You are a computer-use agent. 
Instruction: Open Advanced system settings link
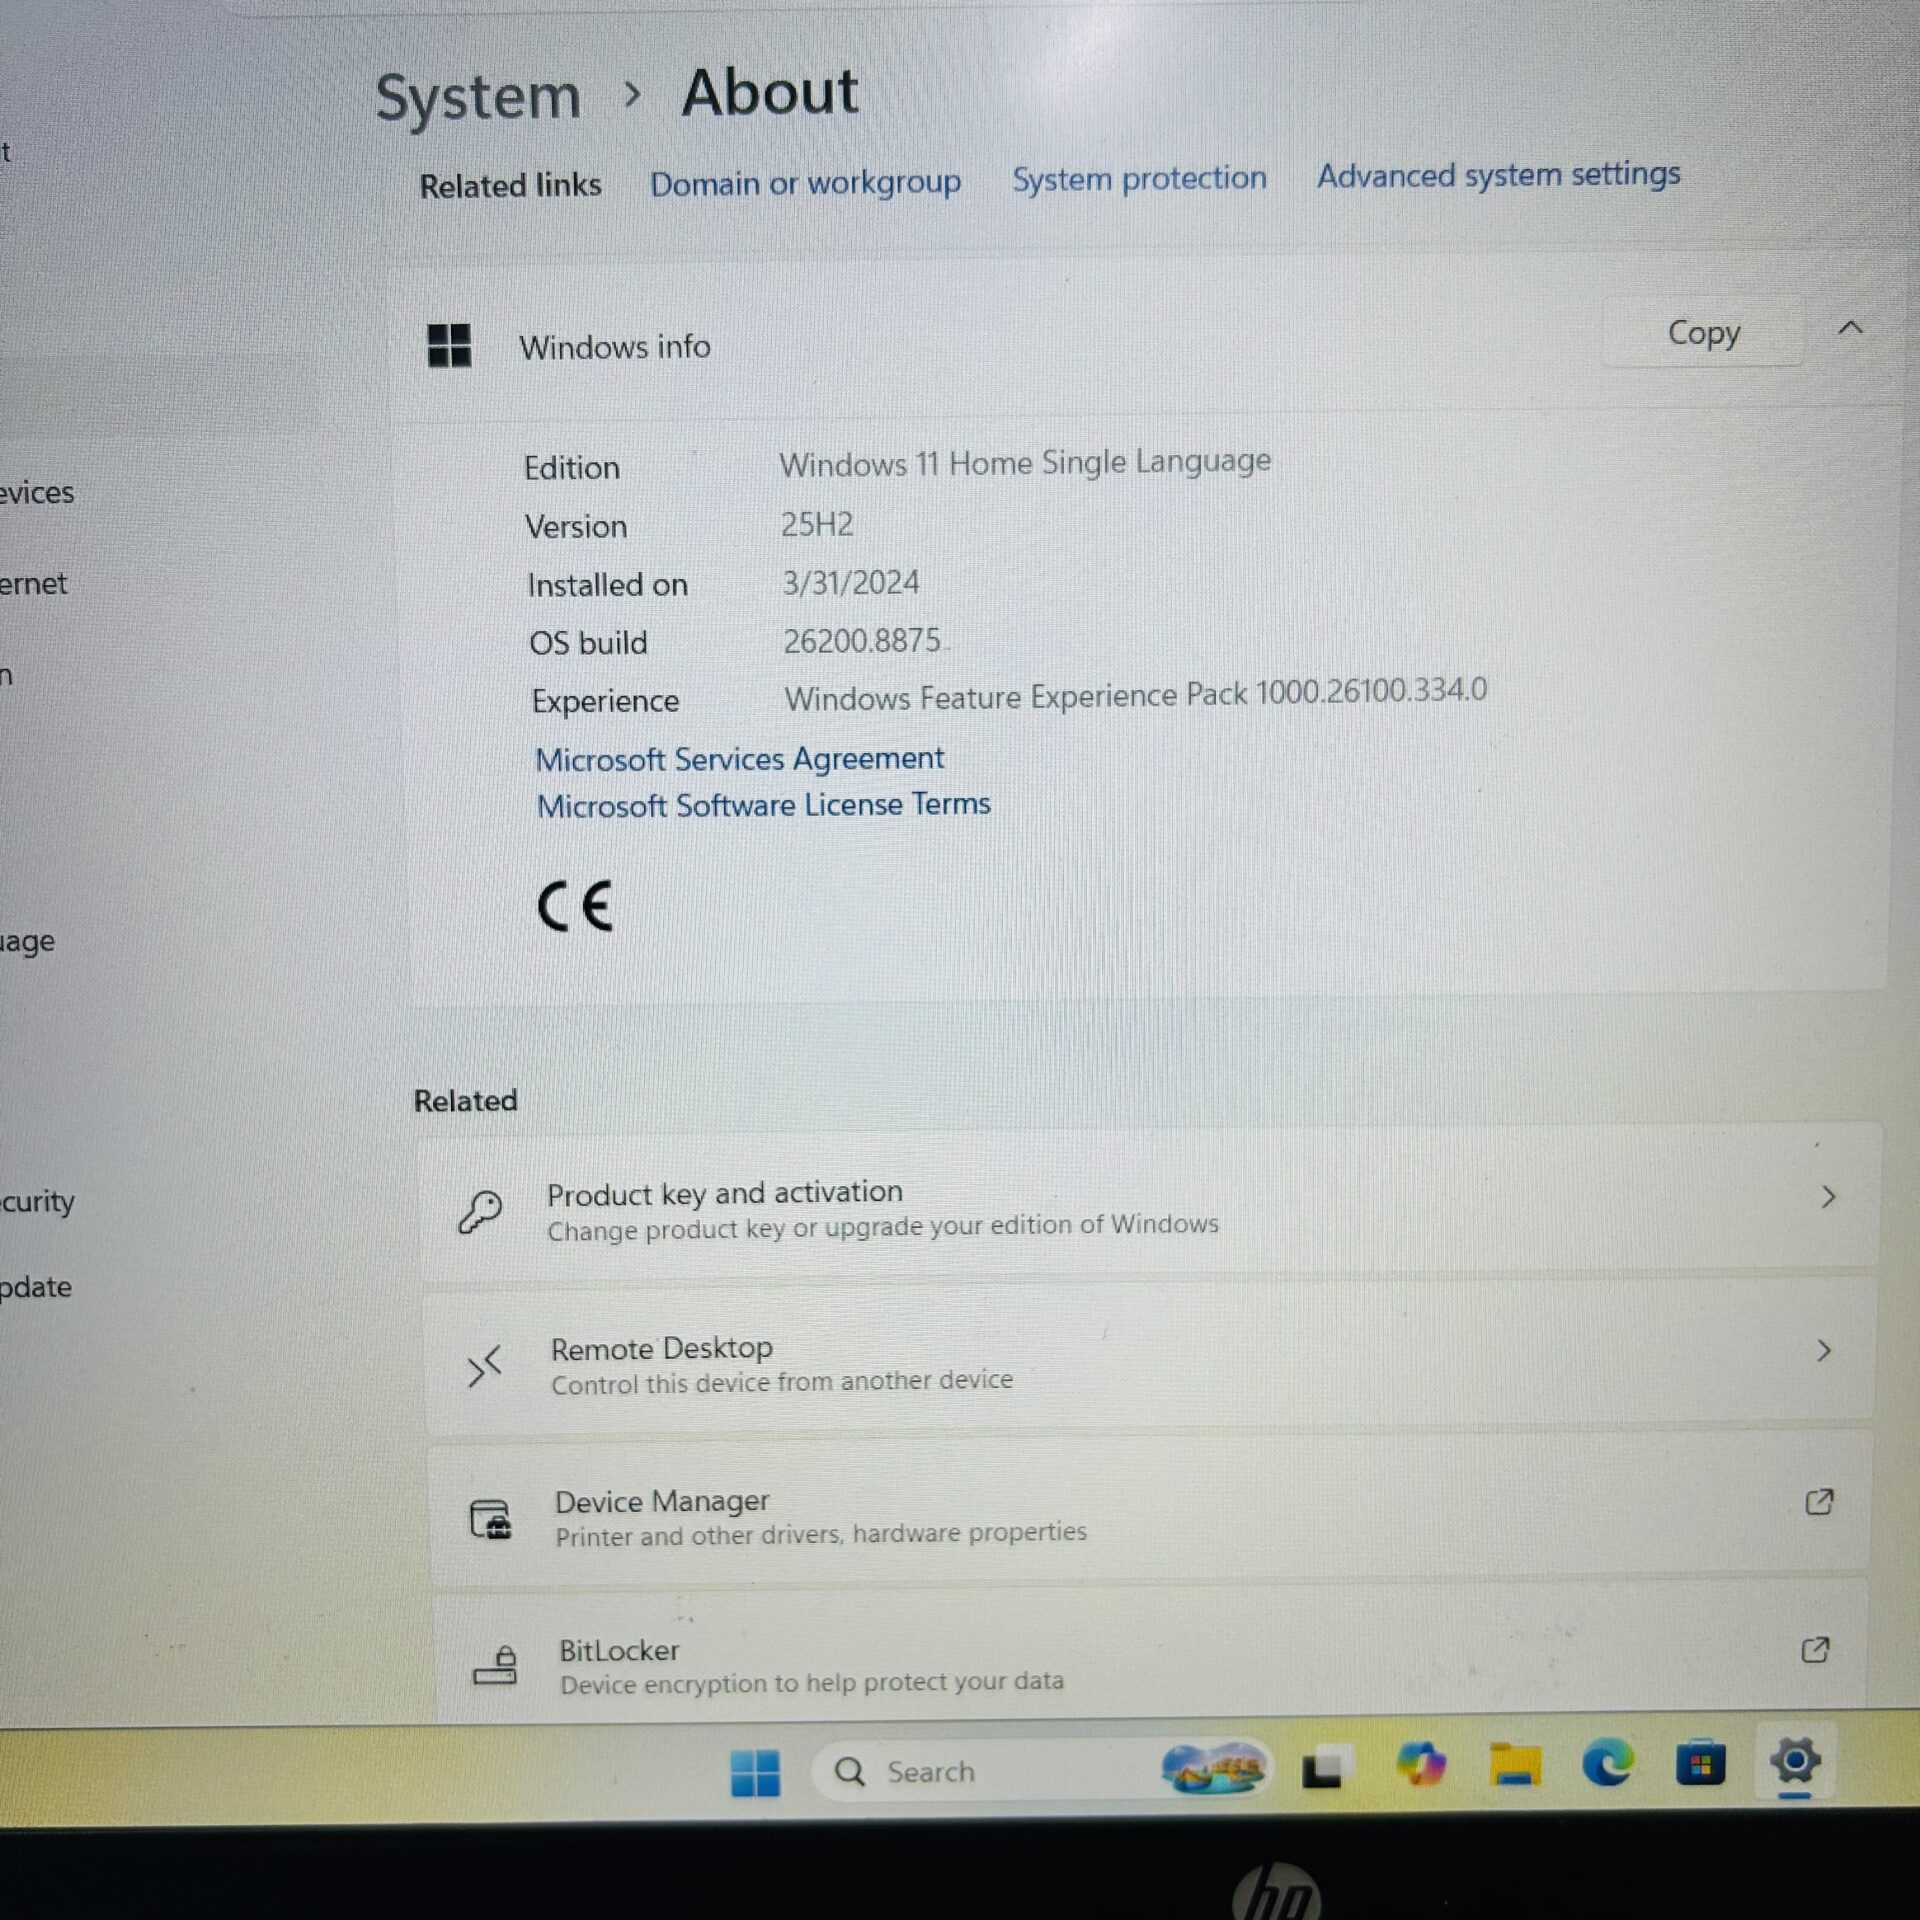pyautogui.click(x=1498, y=175)
